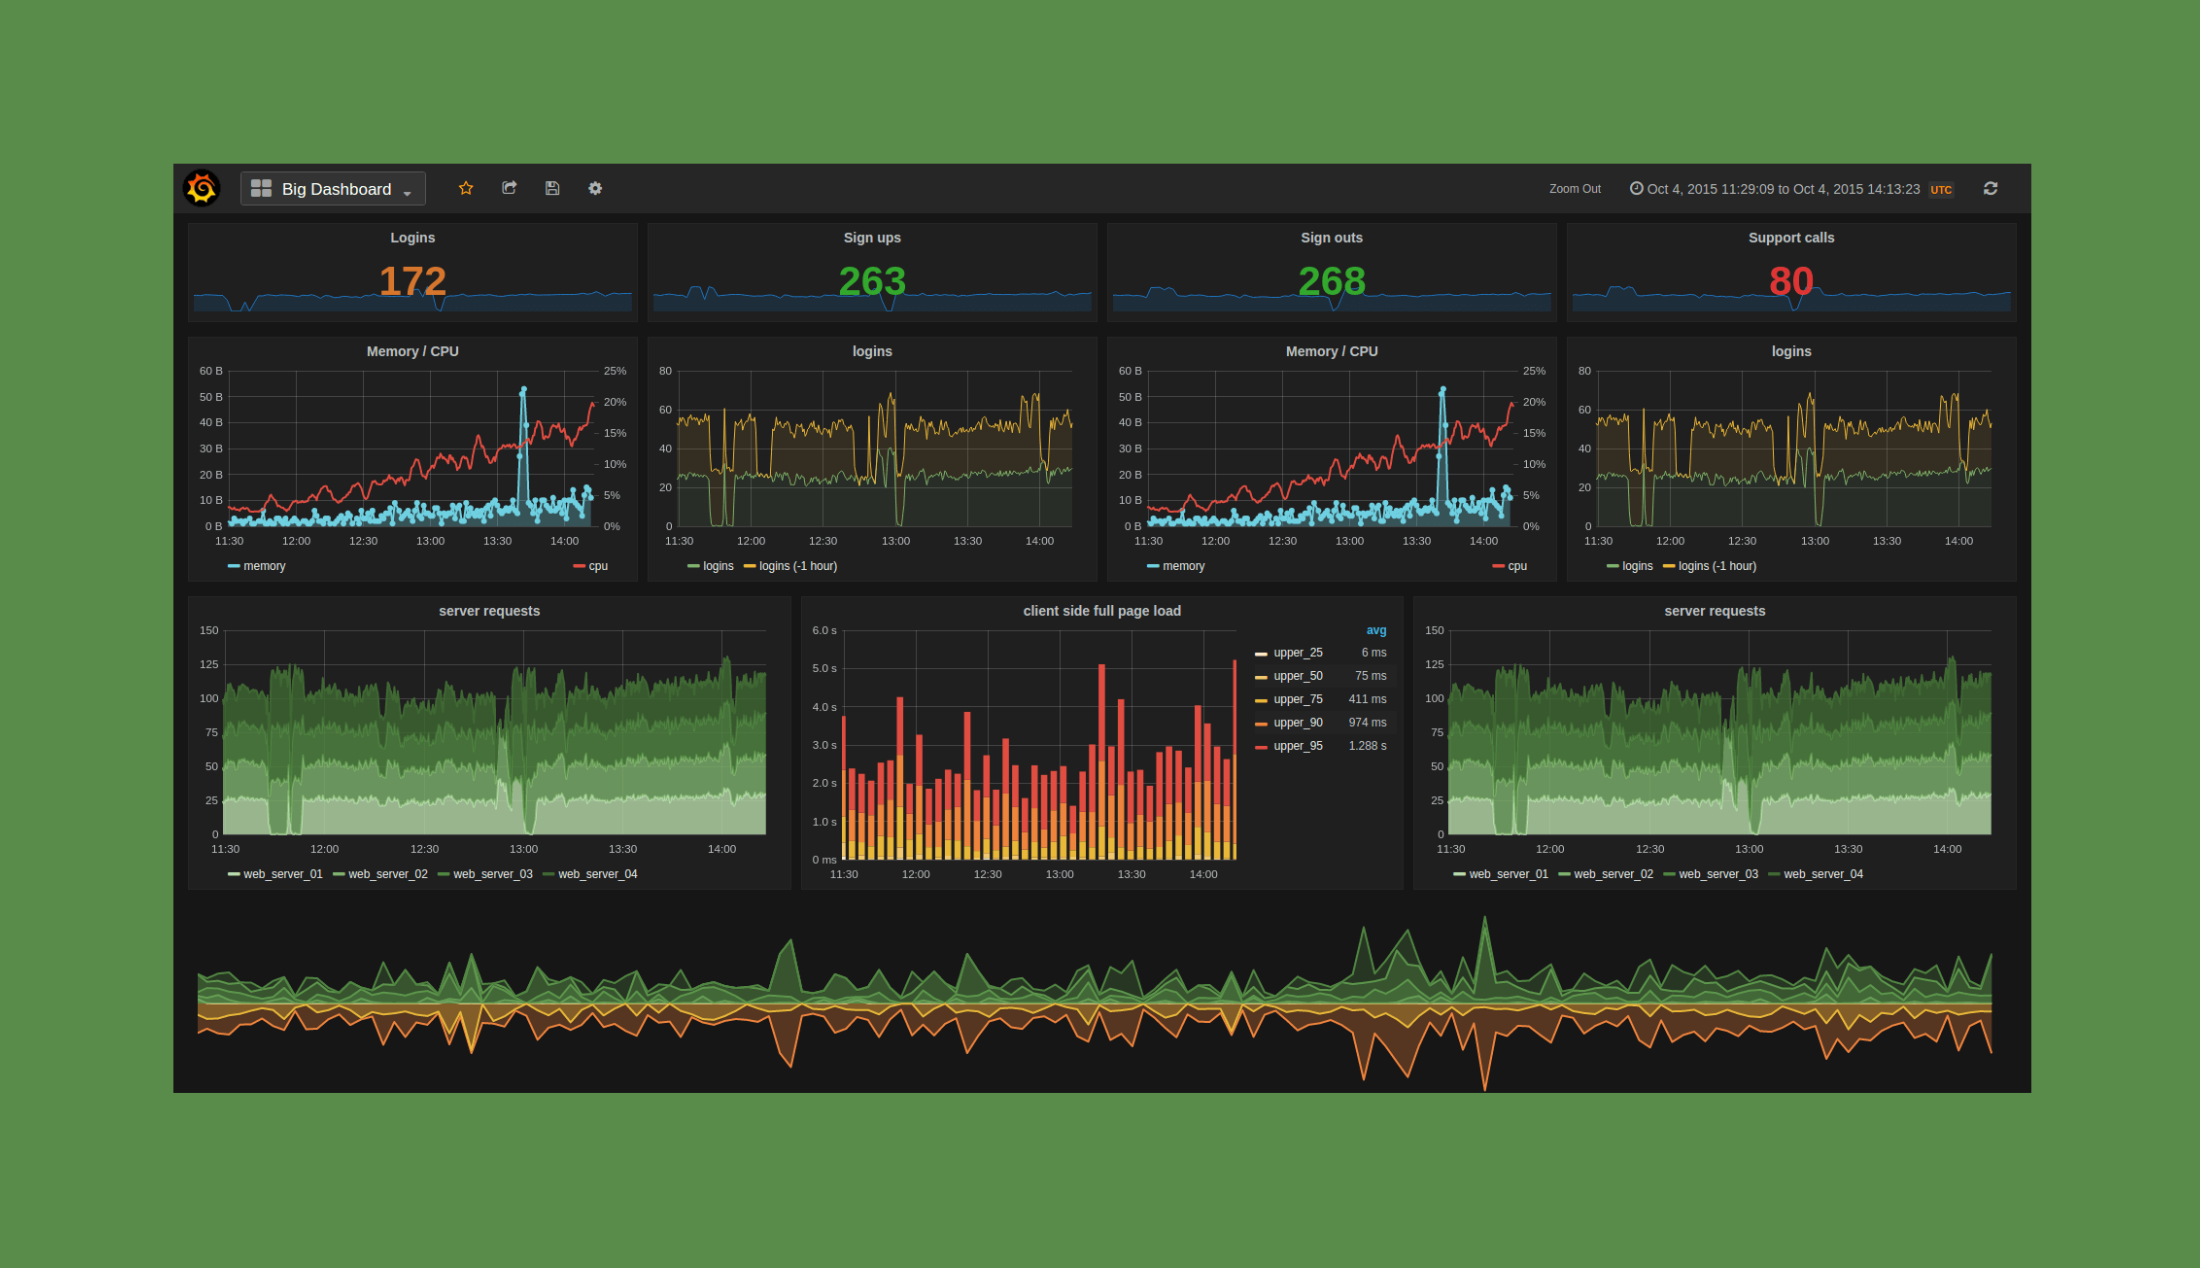Toggle cpu series in first Memory/CPU legend
The width and height of the screenshot is (2200, 1268).
pos(590,566)
